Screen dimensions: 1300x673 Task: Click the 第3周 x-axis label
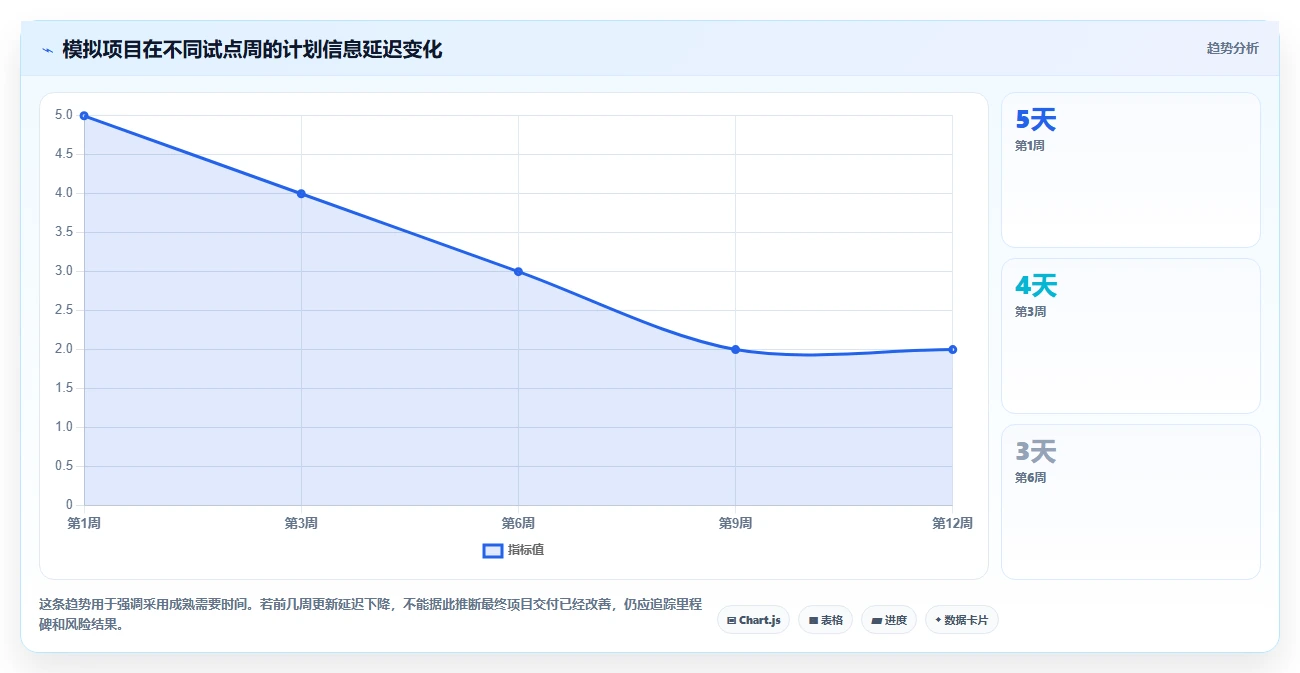pyautogui.click(x=301, y=523)
